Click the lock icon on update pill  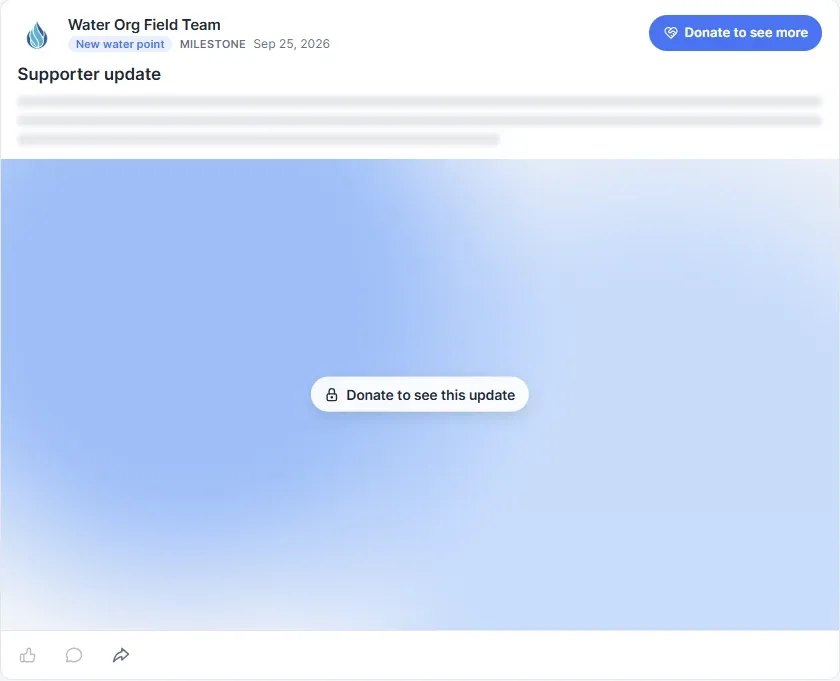point(332,395)
